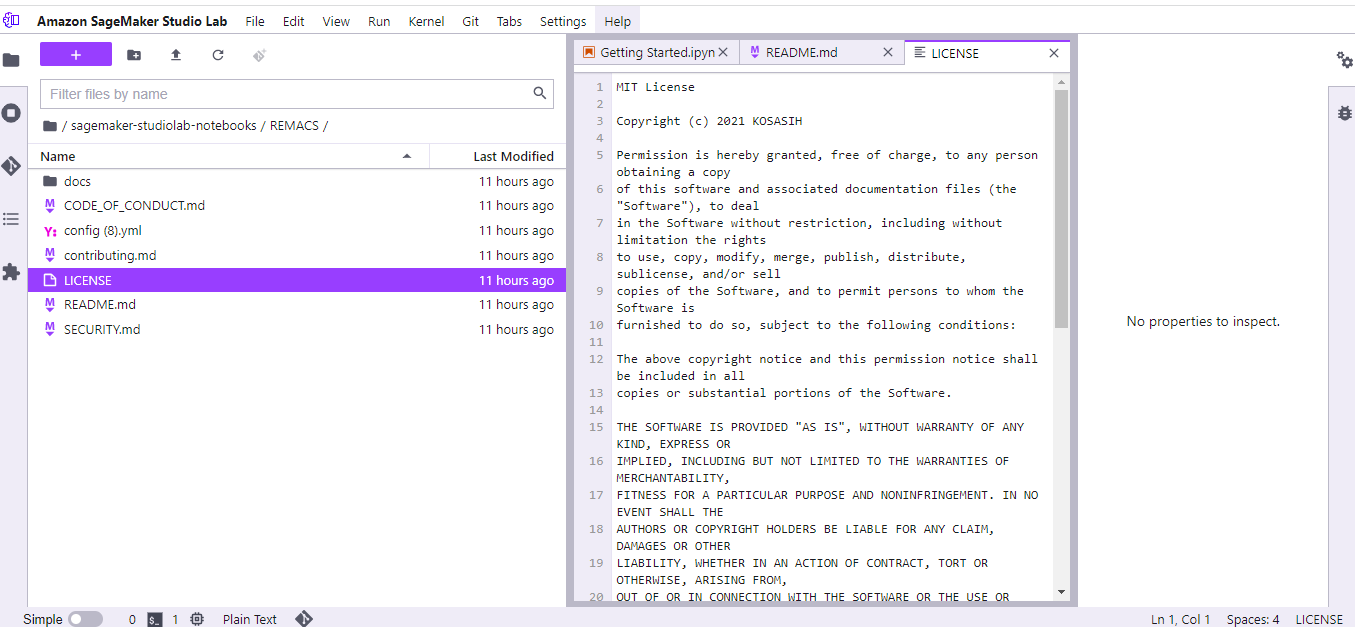The height and width of the screenshot is (627, 1355).
Task: Open the Table of Contents sidebar icon
Action: [11, 219]
